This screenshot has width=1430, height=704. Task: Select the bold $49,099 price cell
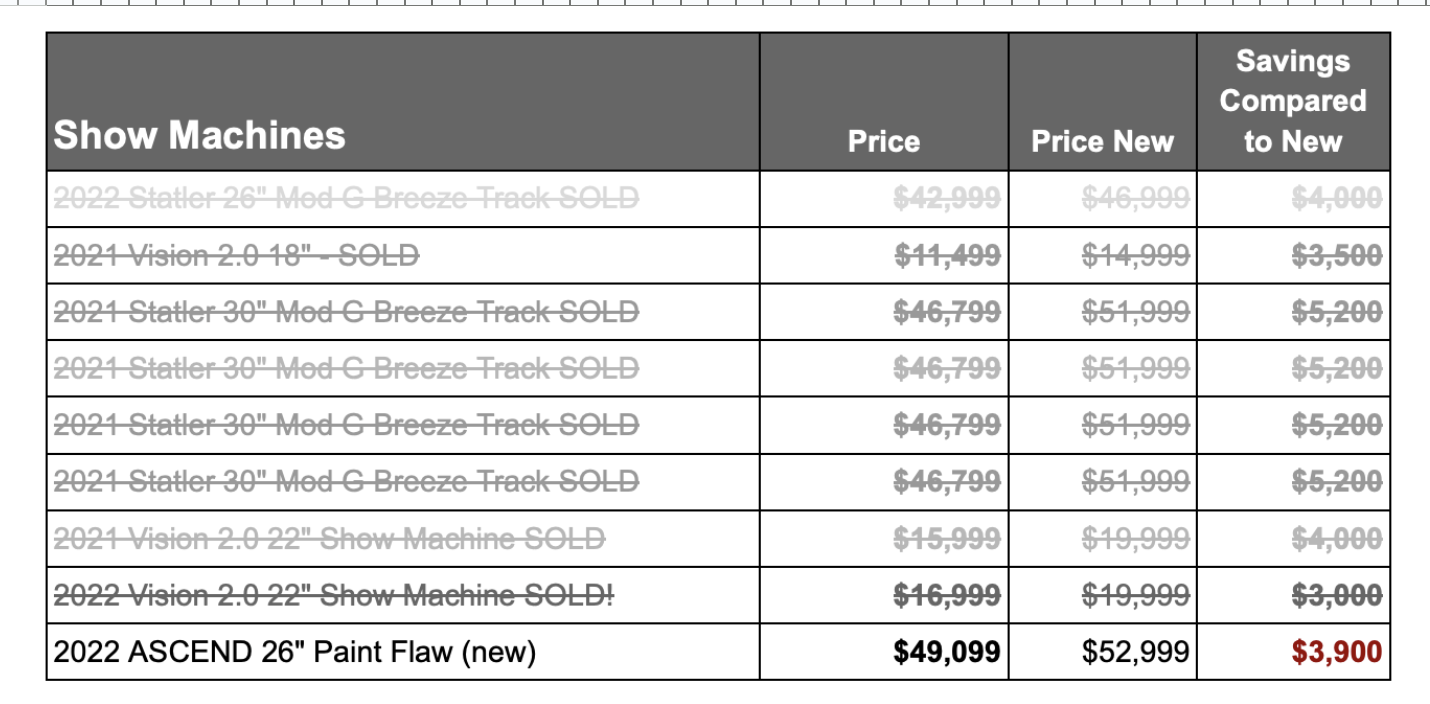click(x=946, y=653)
